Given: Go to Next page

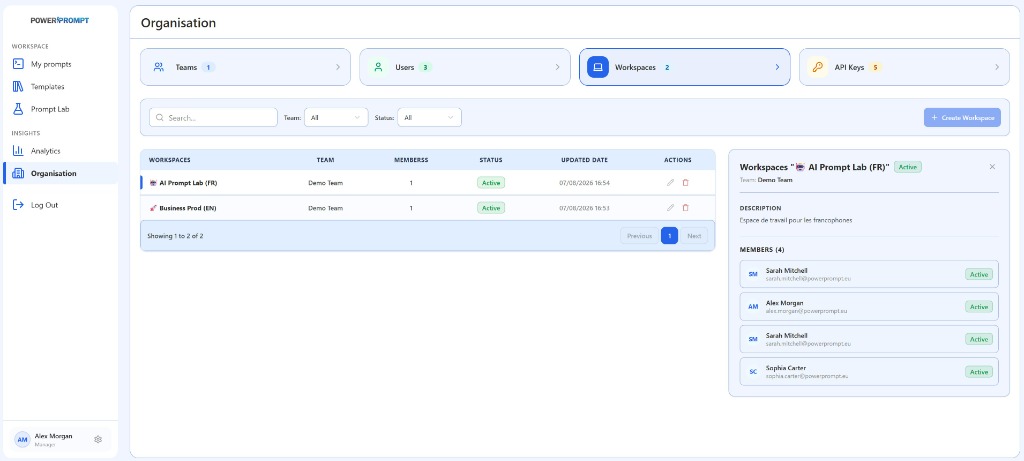Looking at the screenshot, I should pyautogui.click(x=694, y=236).
